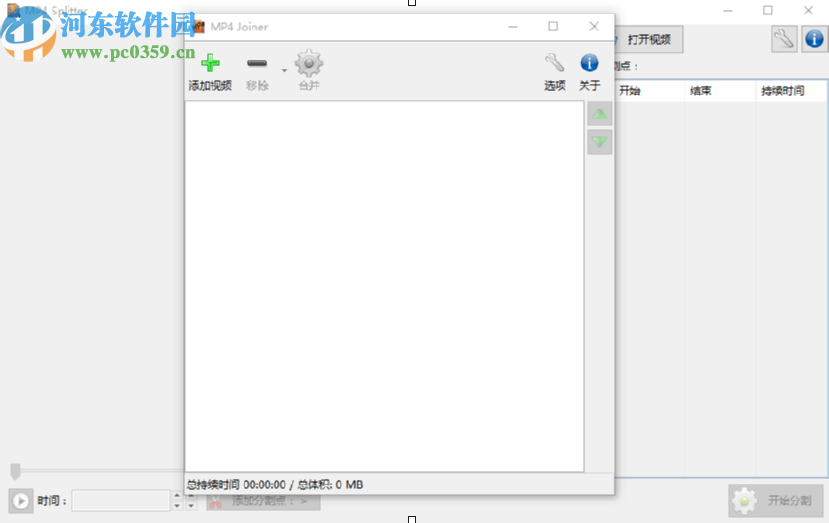Click the Add Split Point (添加分割点) button

(x=263, y=501)
